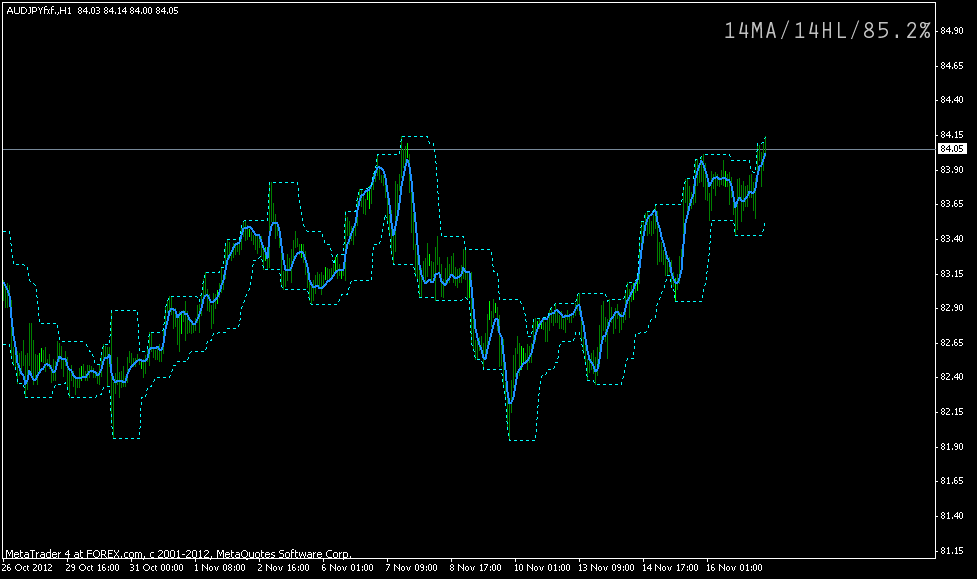This screenshot has height=579, width=977.
Task: Click the 83.40 price scale label
Action: point(951,239)
